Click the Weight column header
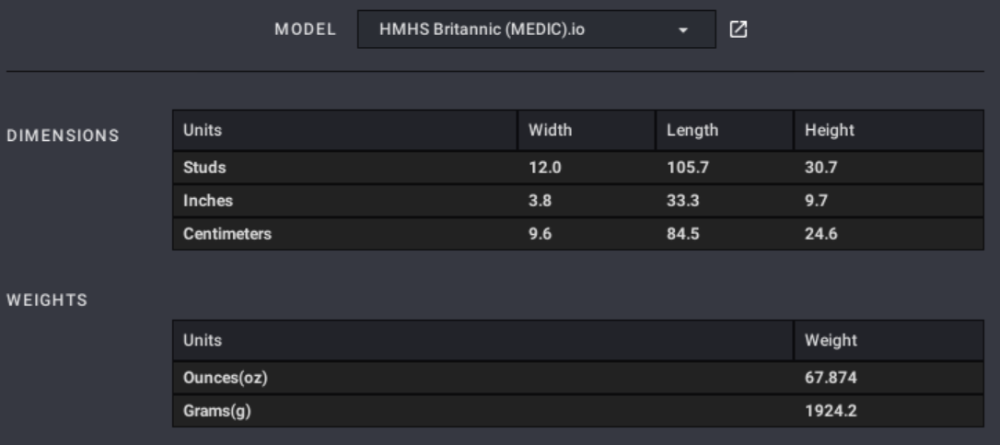Screen dimensions: 1000x445 pyautogui.click(x=831, y=340)
